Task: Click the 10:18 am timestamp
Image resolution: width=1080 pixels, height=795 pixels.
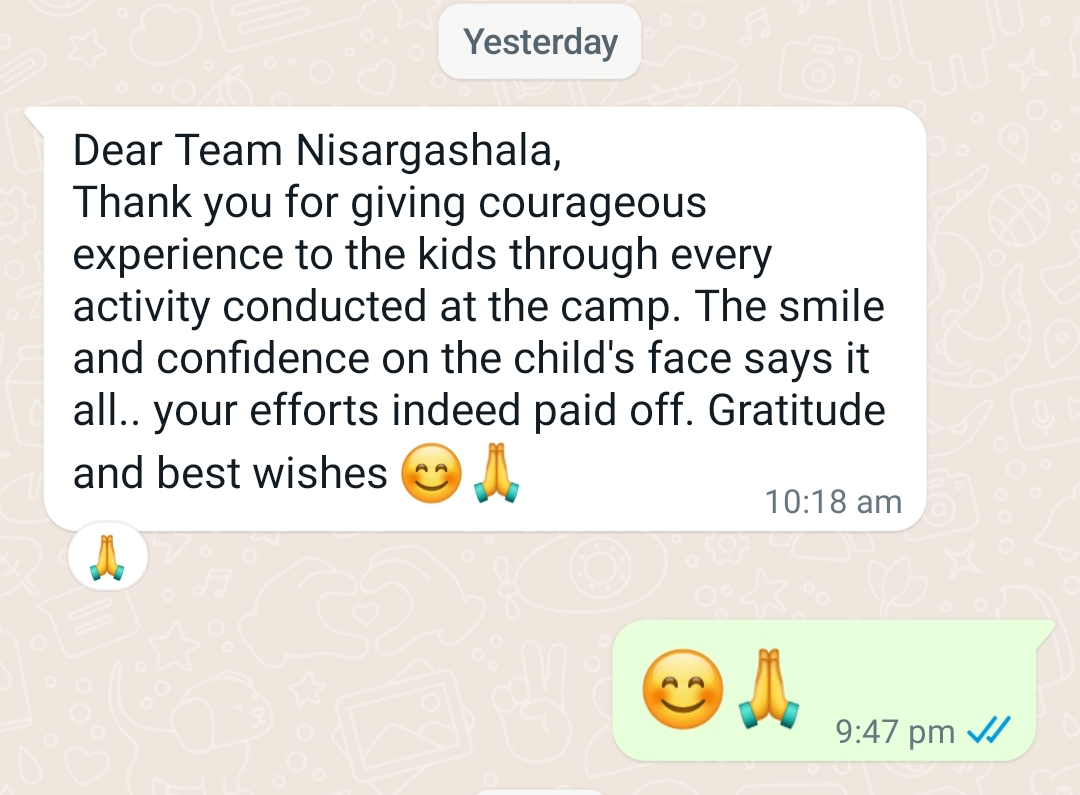Action: [x=833, y=502]
